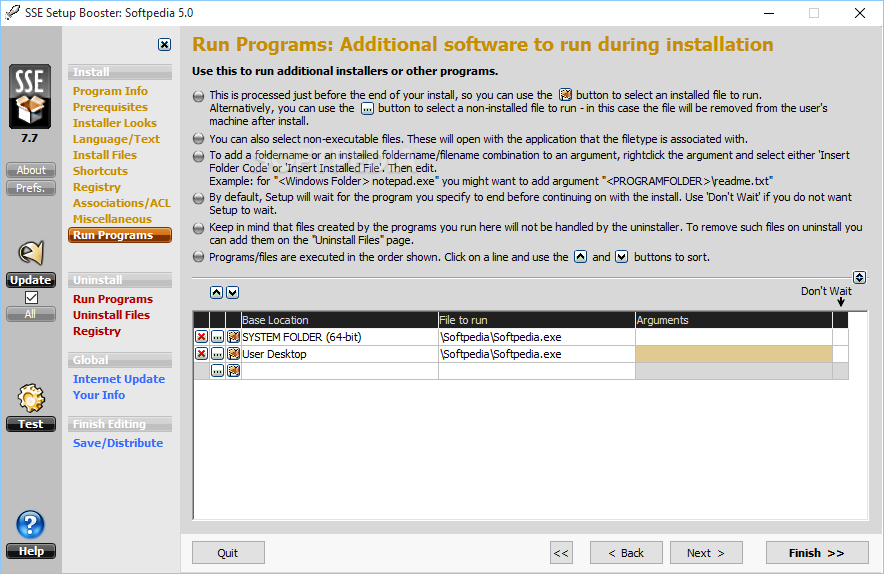The height and width of the screenshot is (574, 884).
Task: Browse non-installed file for the empty row
Action: pos(218,370)
